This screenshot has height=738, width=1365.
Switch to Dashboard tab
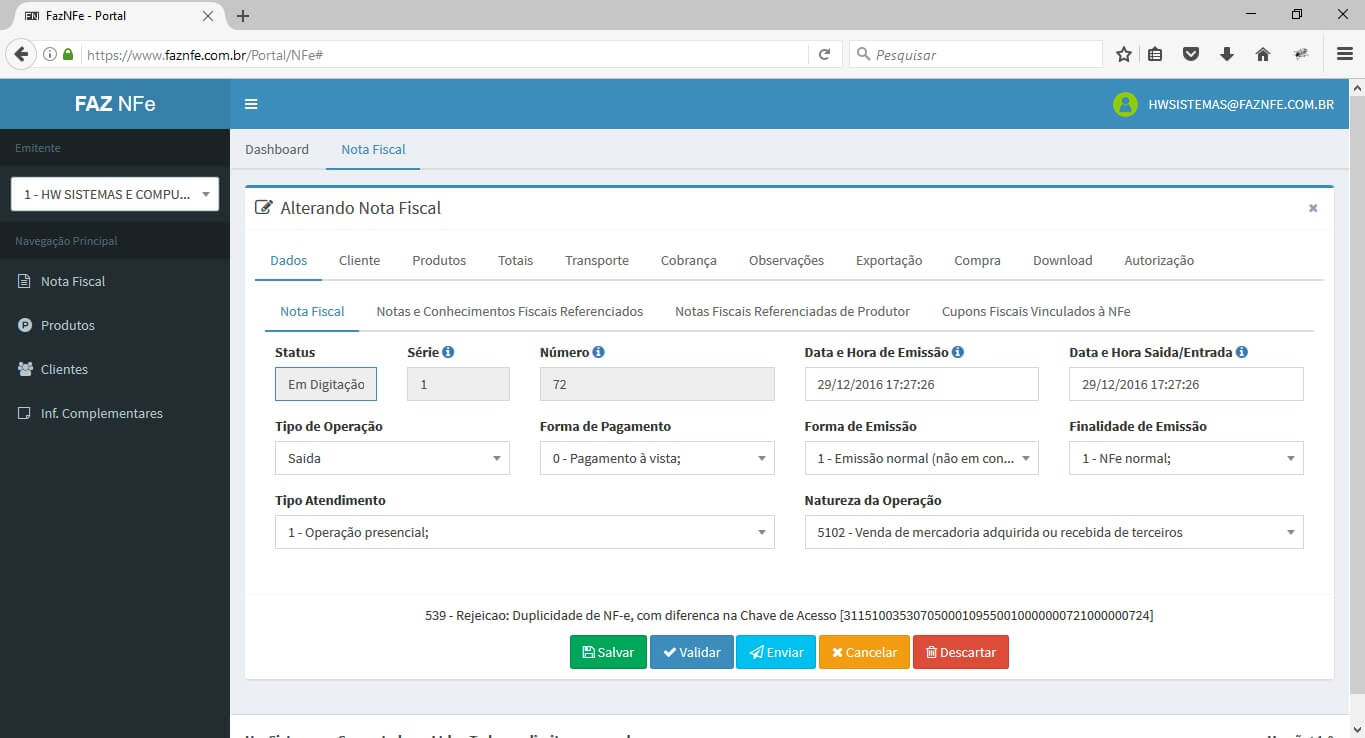[x=277, y=149]
